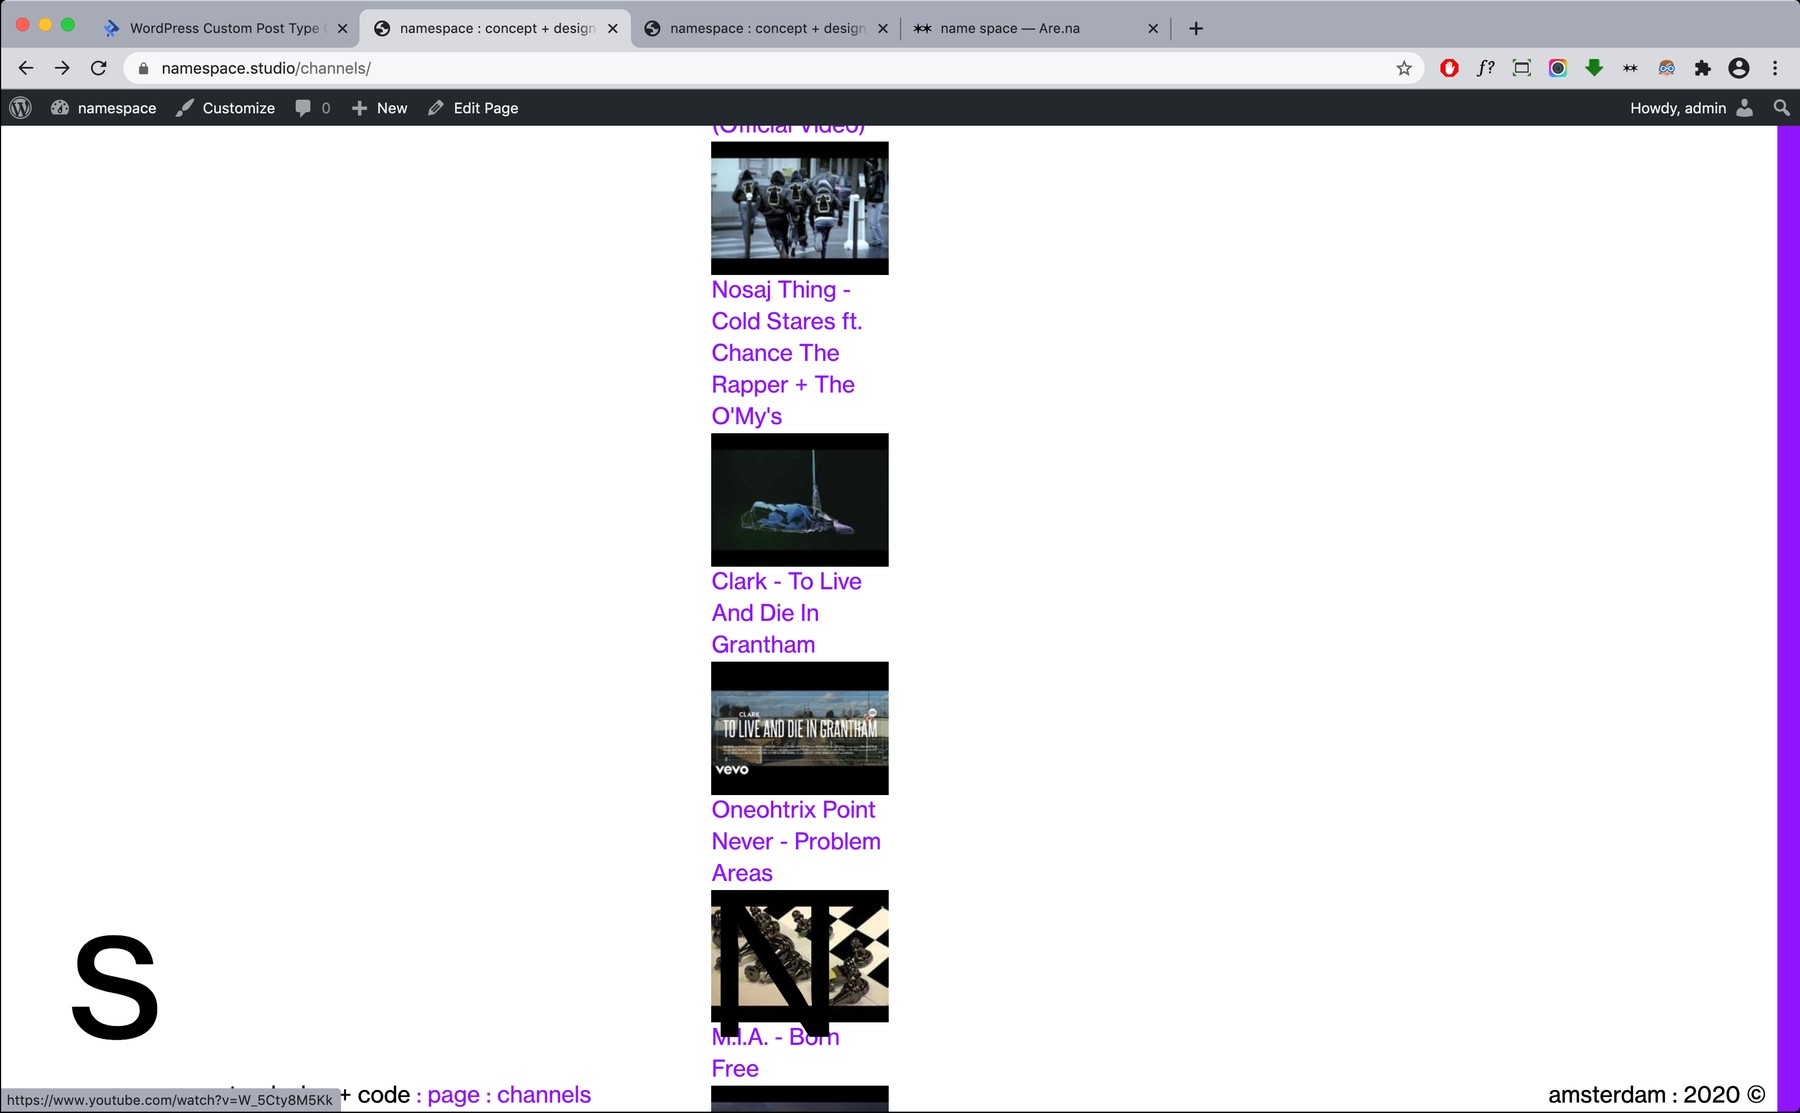1800x1113 pixels.
Task: Open the running figures video thumbnail
Action: tap(799, 208)
